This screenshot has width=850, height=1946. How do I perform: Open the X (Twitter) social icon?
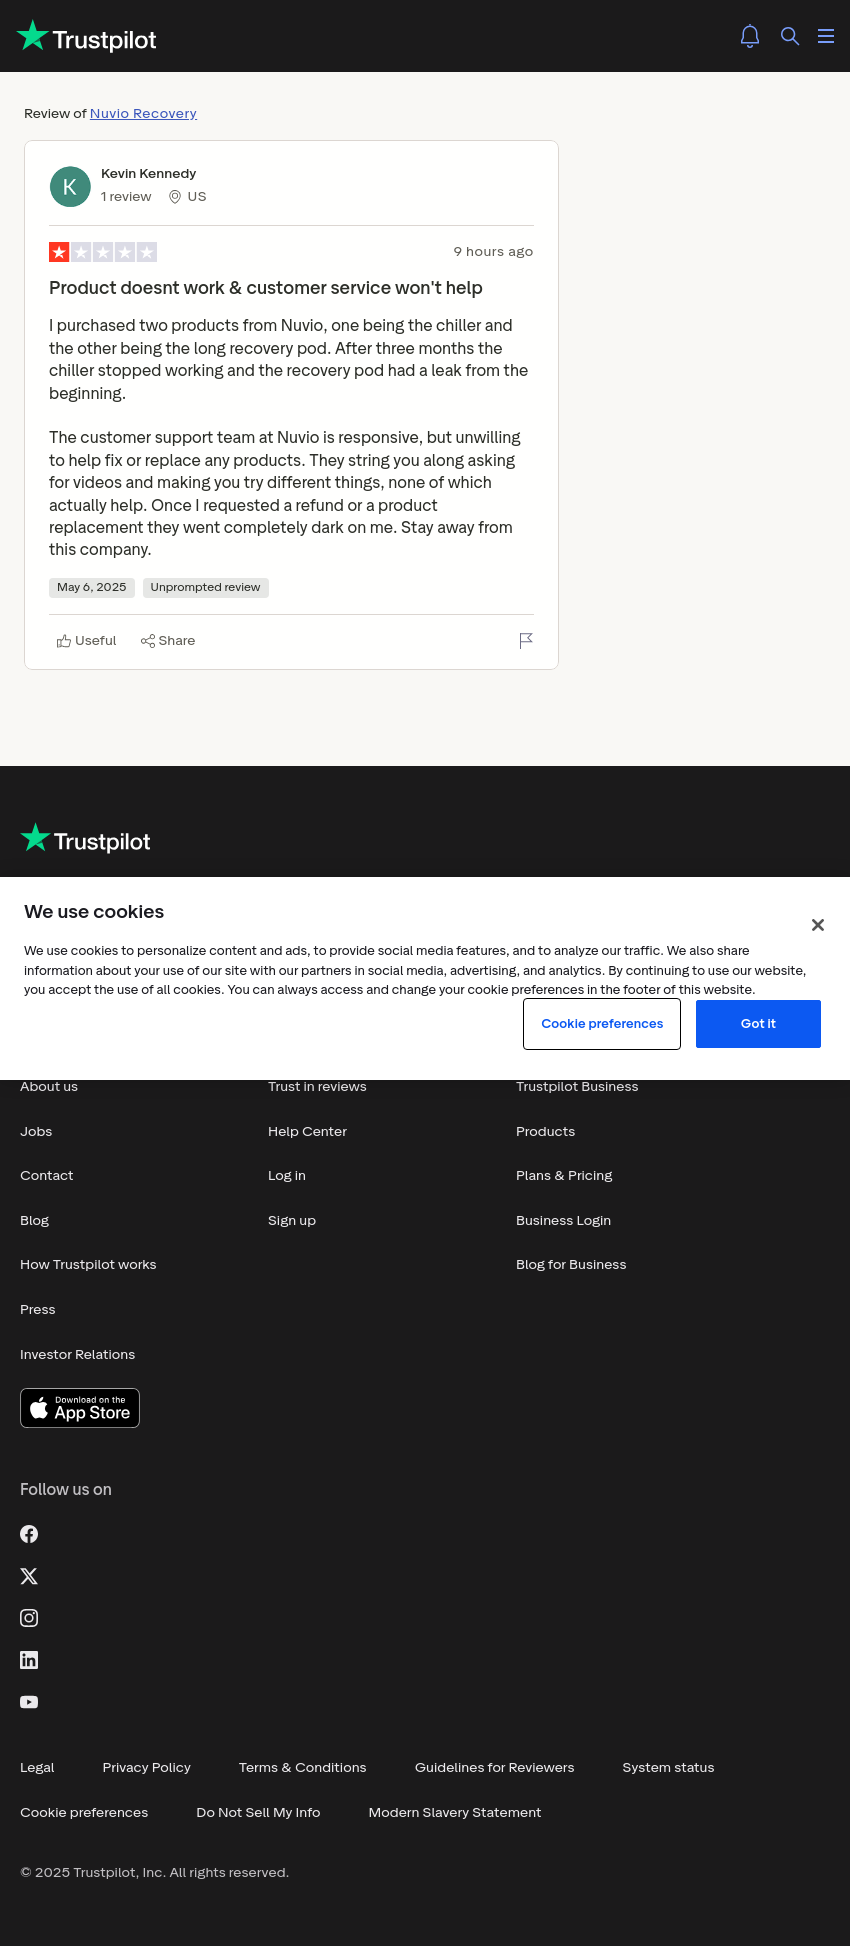tap(29, 1576)
